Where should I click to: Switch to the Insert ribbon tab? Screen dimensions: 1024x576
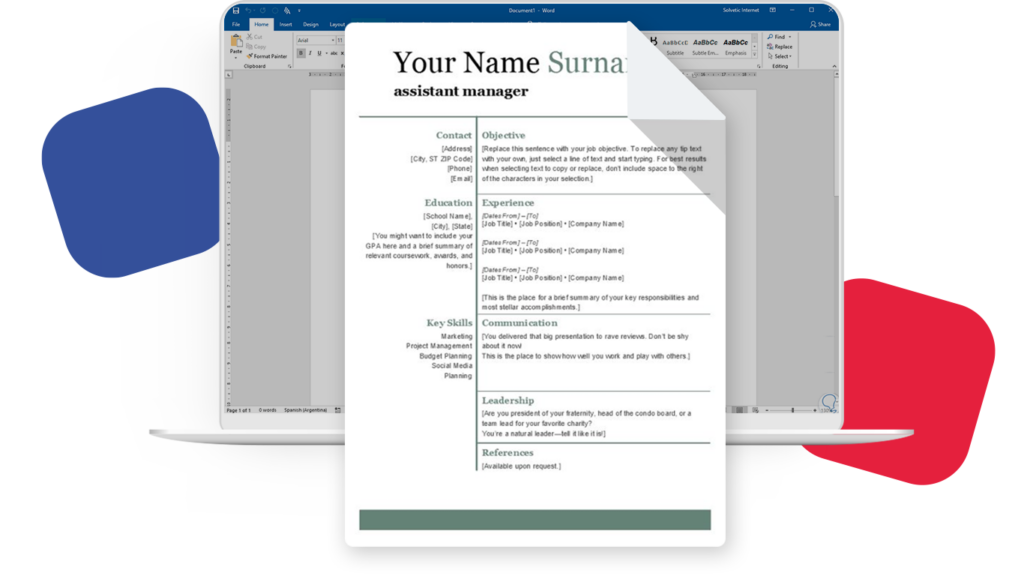click(x=285, y=25)
